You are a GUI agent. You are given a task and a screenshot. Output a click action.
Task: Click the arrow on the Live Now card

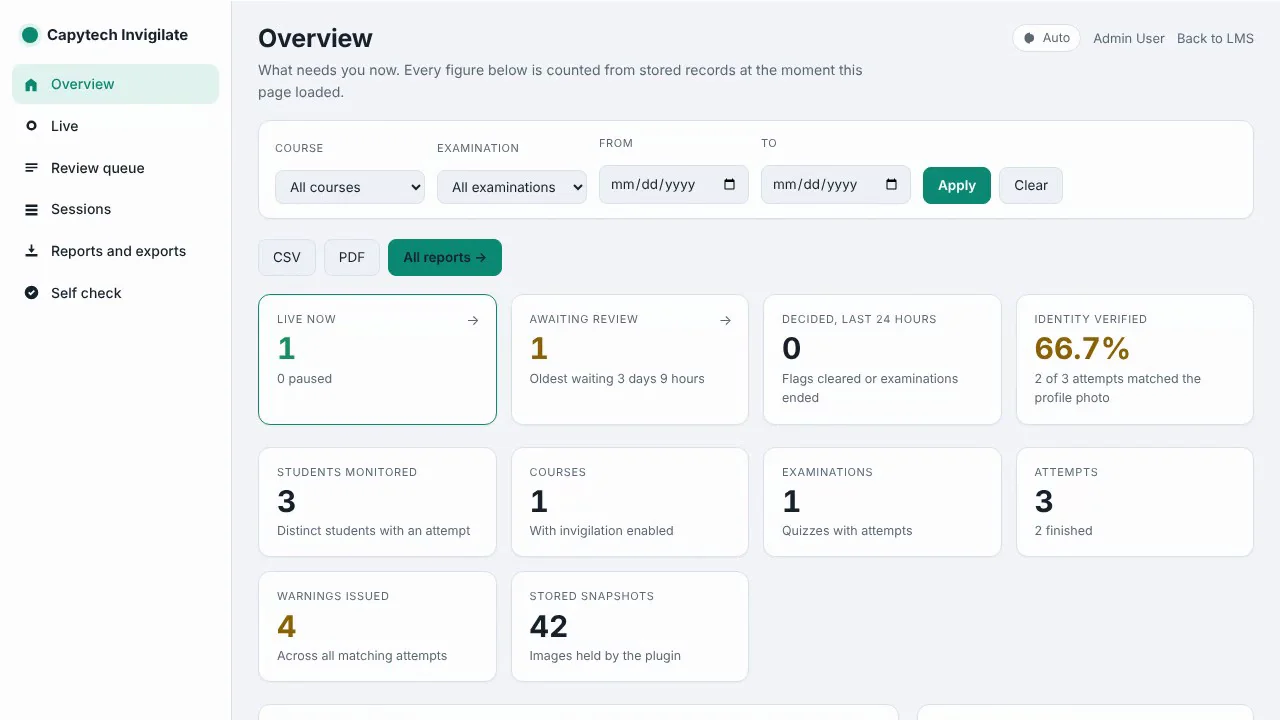[473, 320]
